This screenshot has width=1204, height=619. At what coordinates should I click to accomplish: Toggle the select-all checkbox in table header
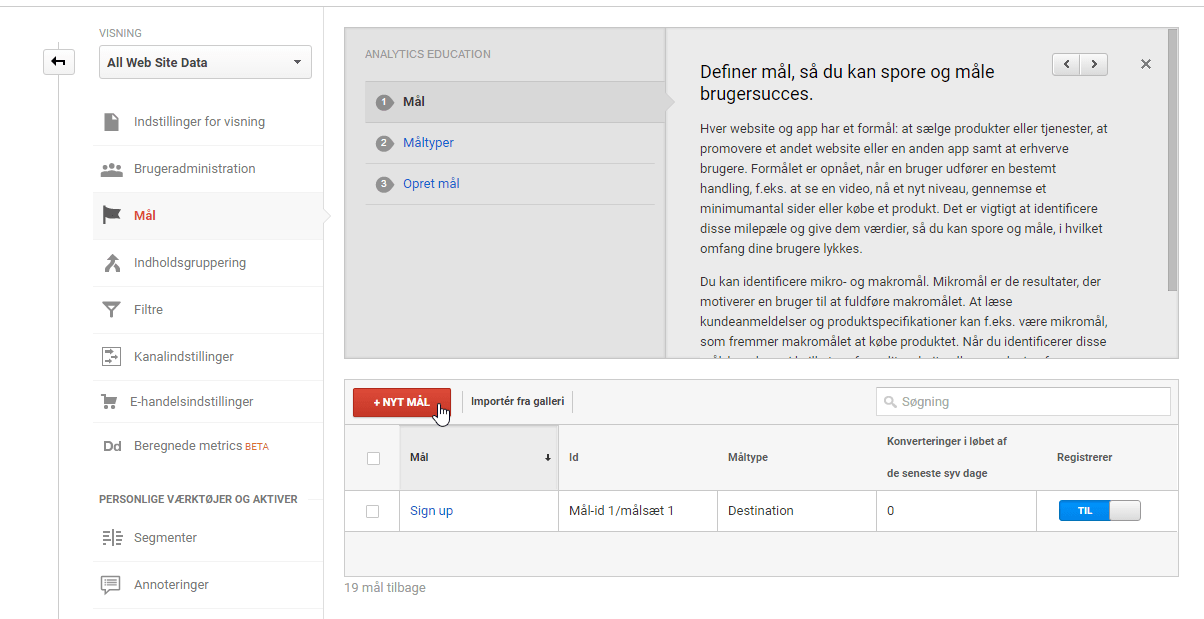coord(373,458)
